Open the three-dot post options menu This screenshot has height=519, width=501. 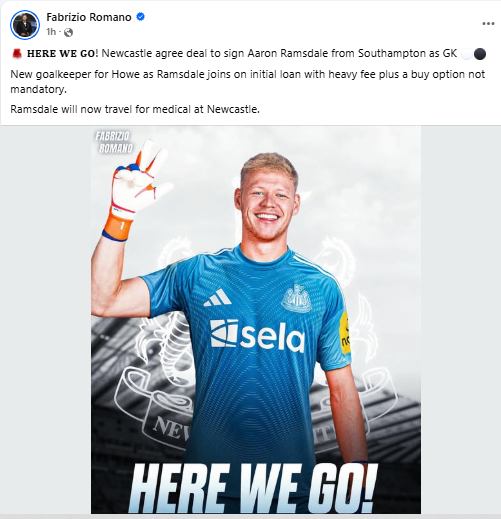[x=488, y=24]
